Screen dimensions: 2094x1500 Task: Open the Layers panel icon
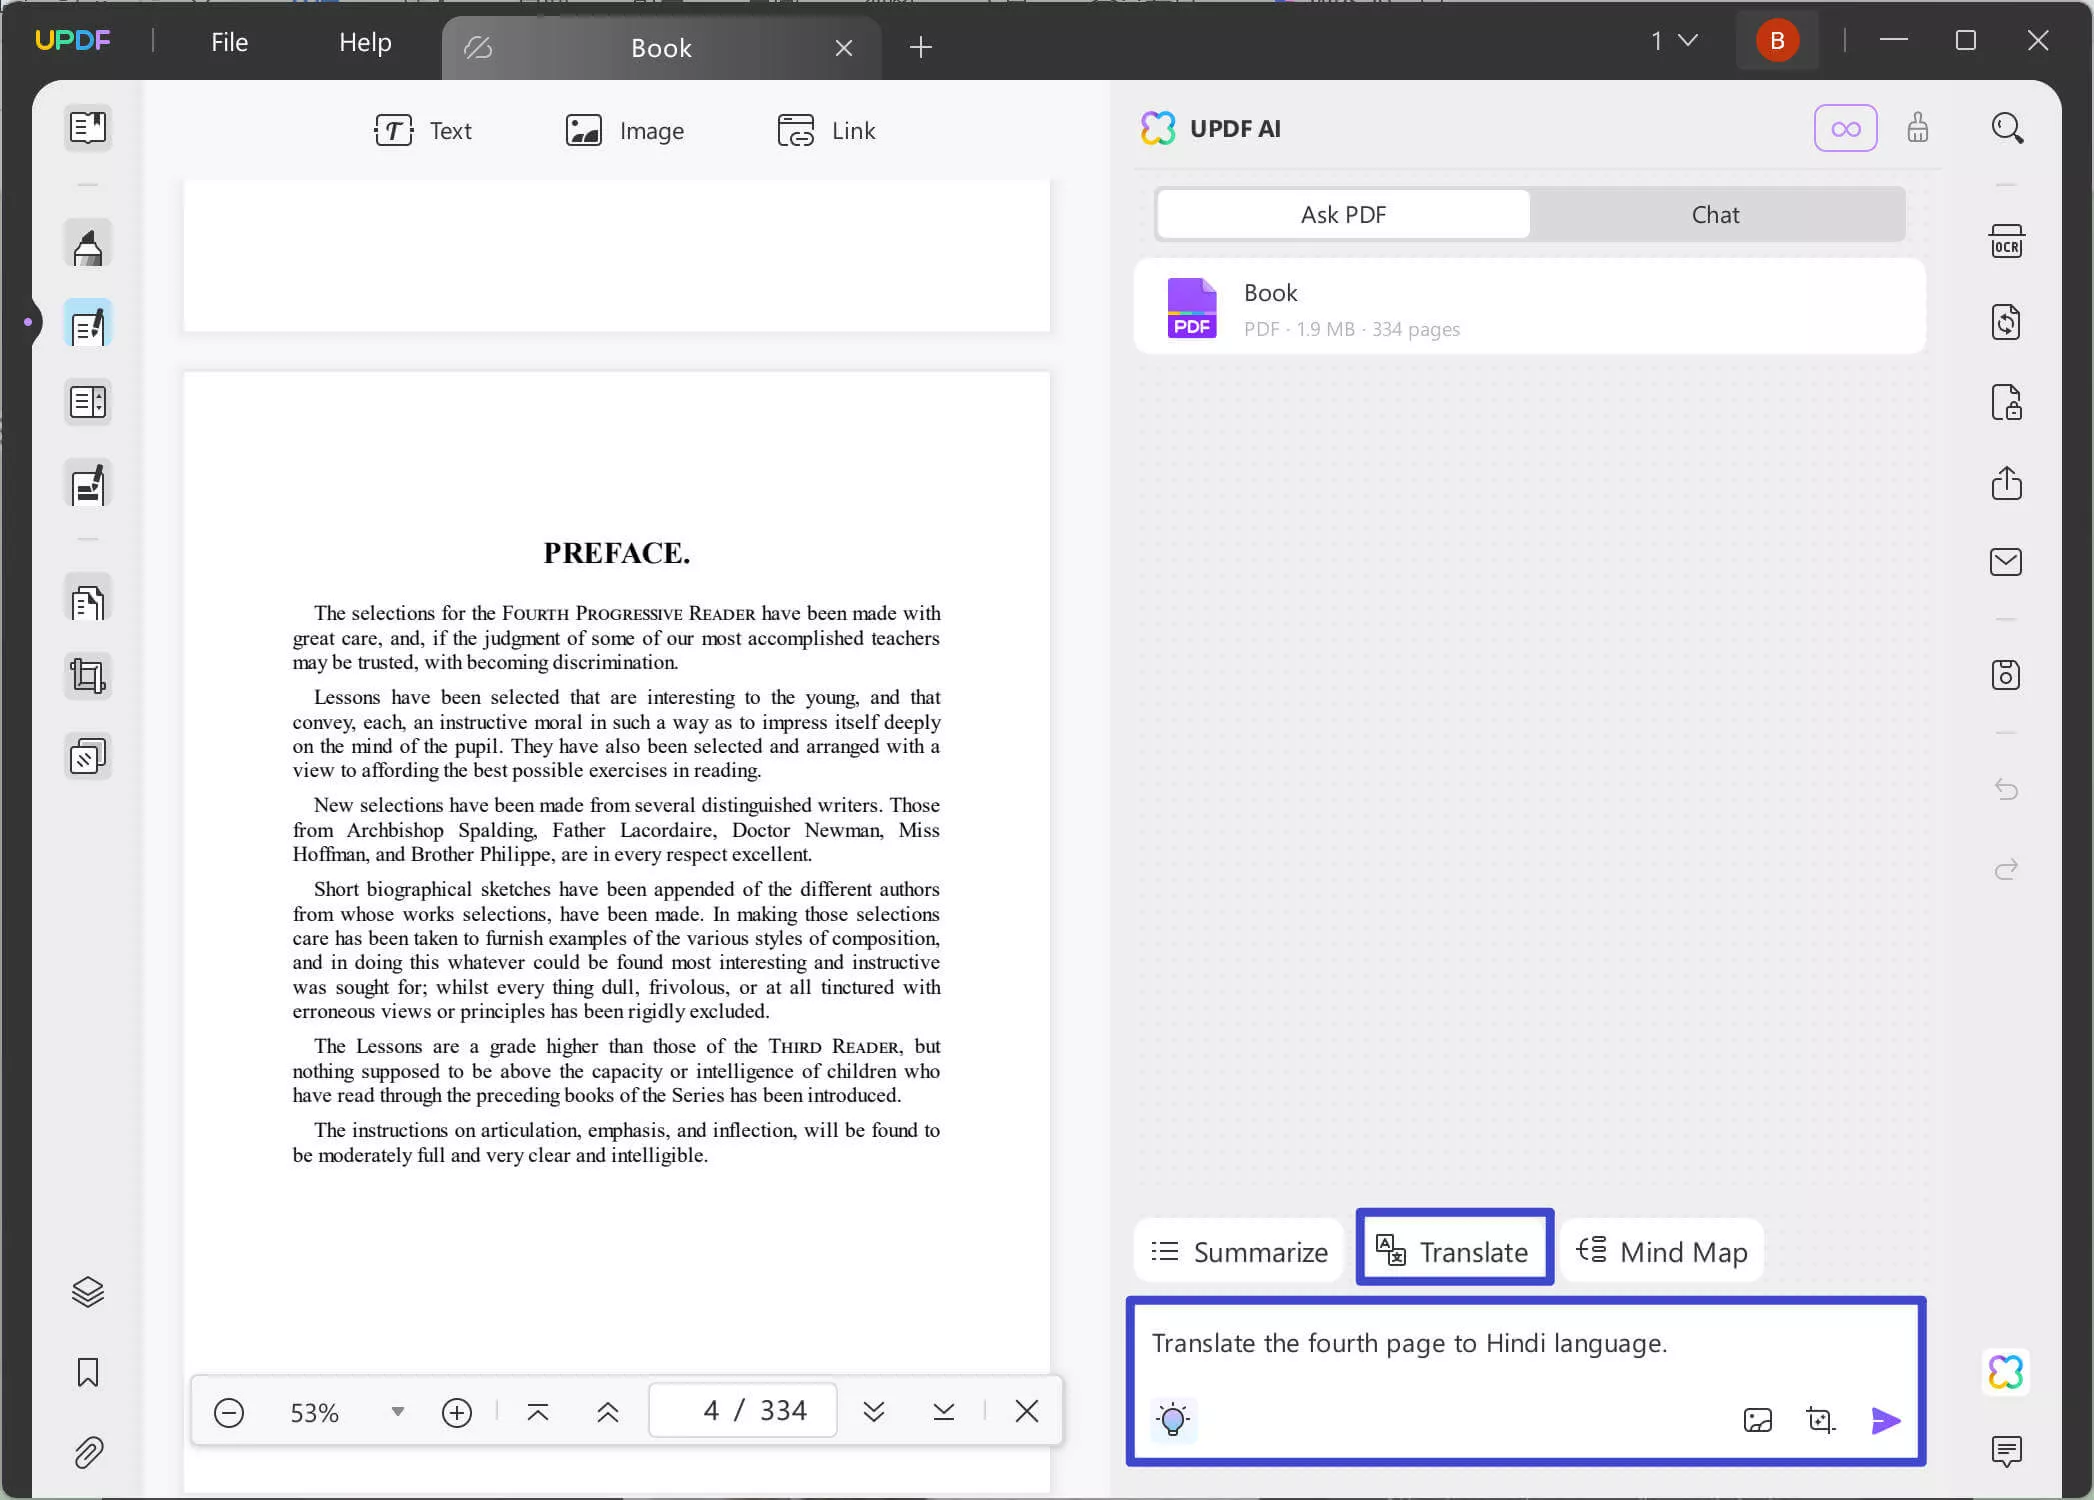coord(88,1292)
